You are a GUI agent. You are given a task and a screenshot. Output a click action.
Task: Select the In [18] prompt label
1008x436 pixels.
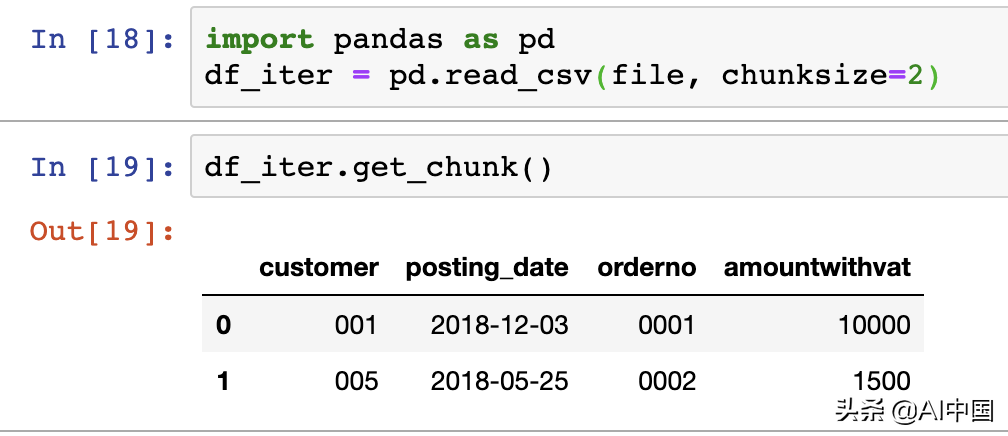103,39
